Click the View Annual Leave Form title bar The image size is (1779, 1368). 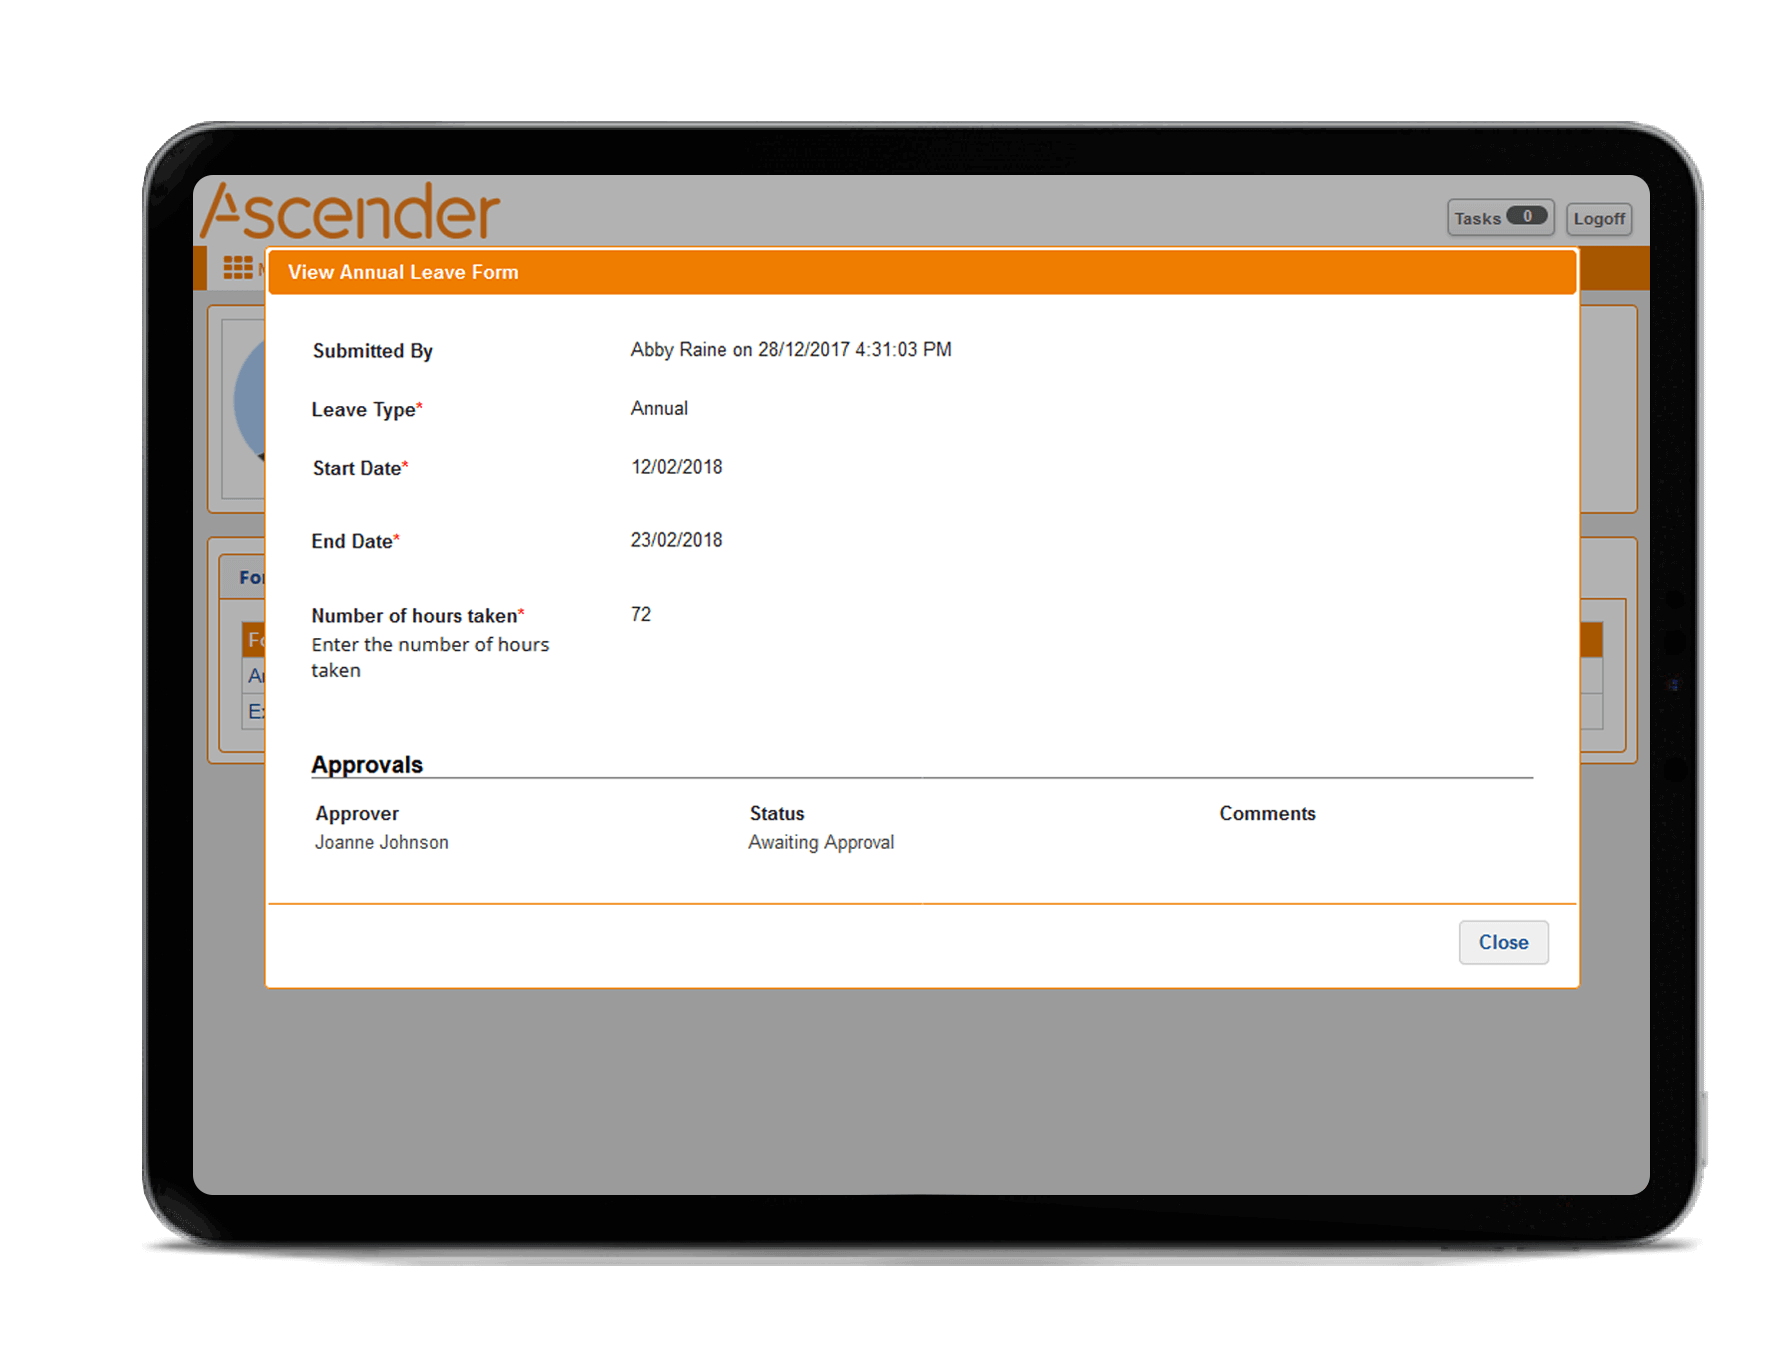tap(404, 271)
